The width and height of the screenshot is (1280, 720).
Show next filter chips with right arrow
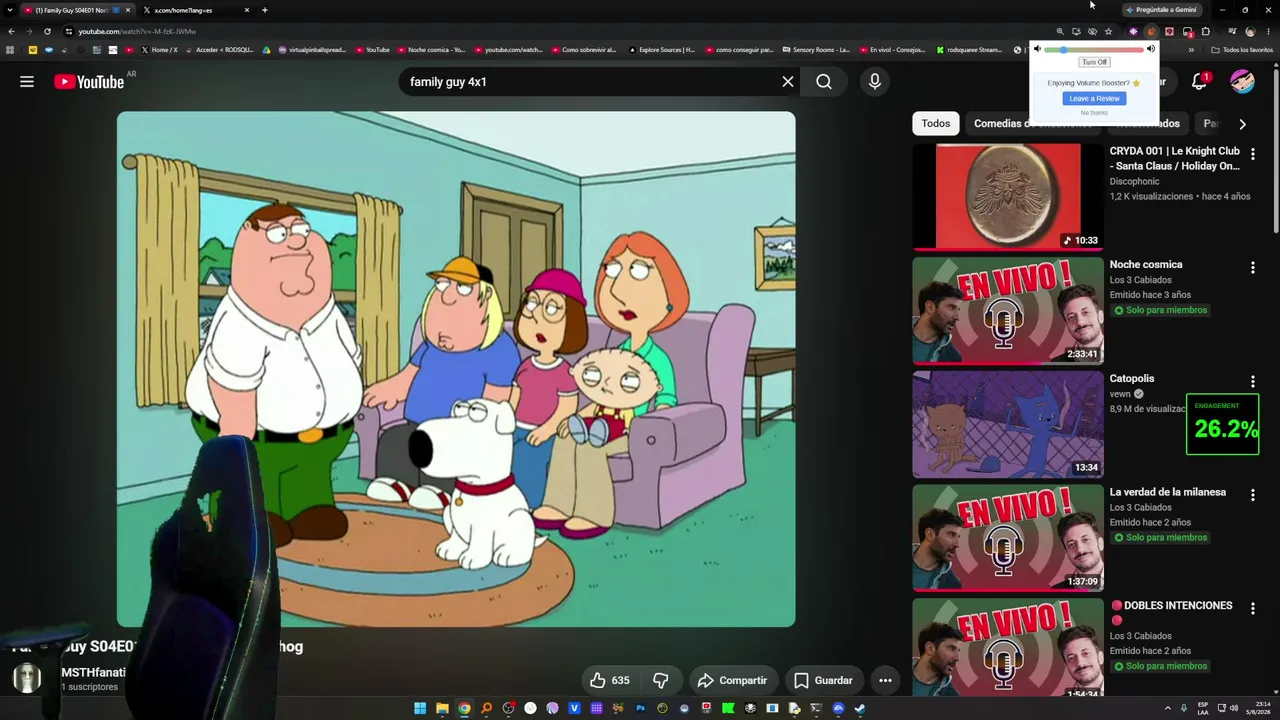[x=1242, y=124]
